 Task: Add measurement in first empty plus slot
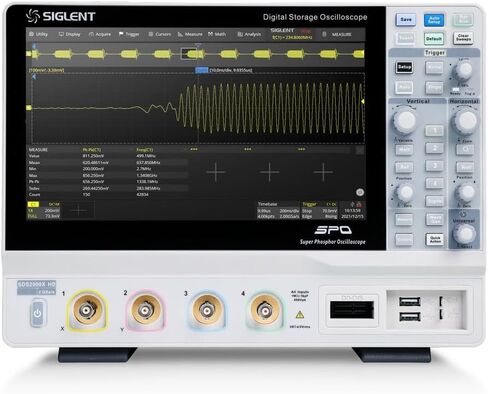216,172
